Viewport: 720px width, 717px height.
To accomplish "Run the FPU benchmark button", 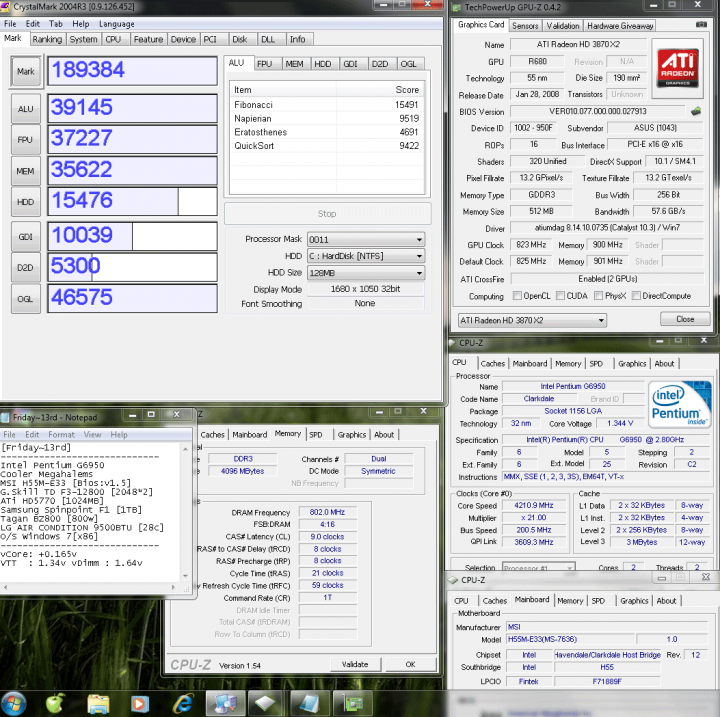I will click(x=26, y=140).
